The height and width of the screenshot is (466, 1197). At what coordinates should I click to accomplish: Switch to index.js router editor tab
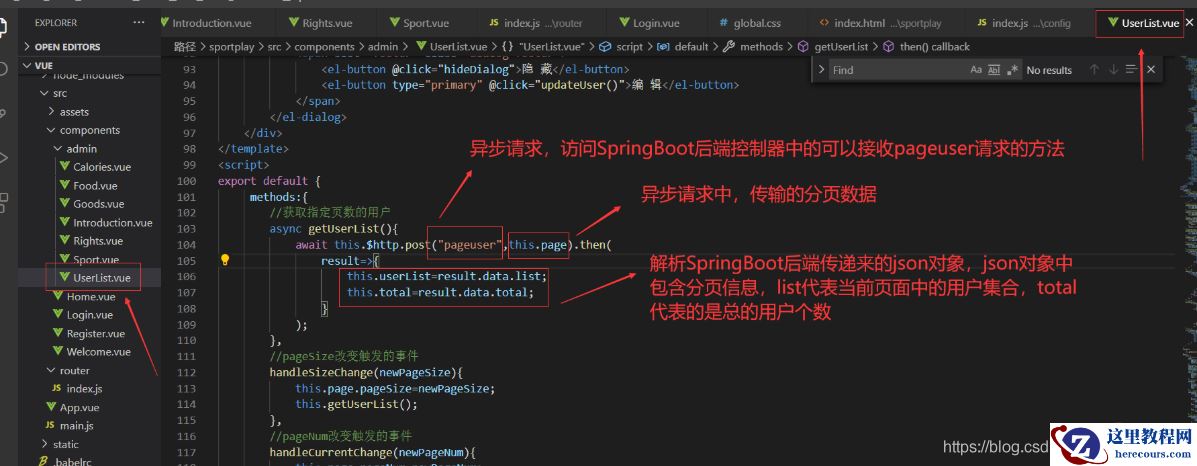click(541, 24)
